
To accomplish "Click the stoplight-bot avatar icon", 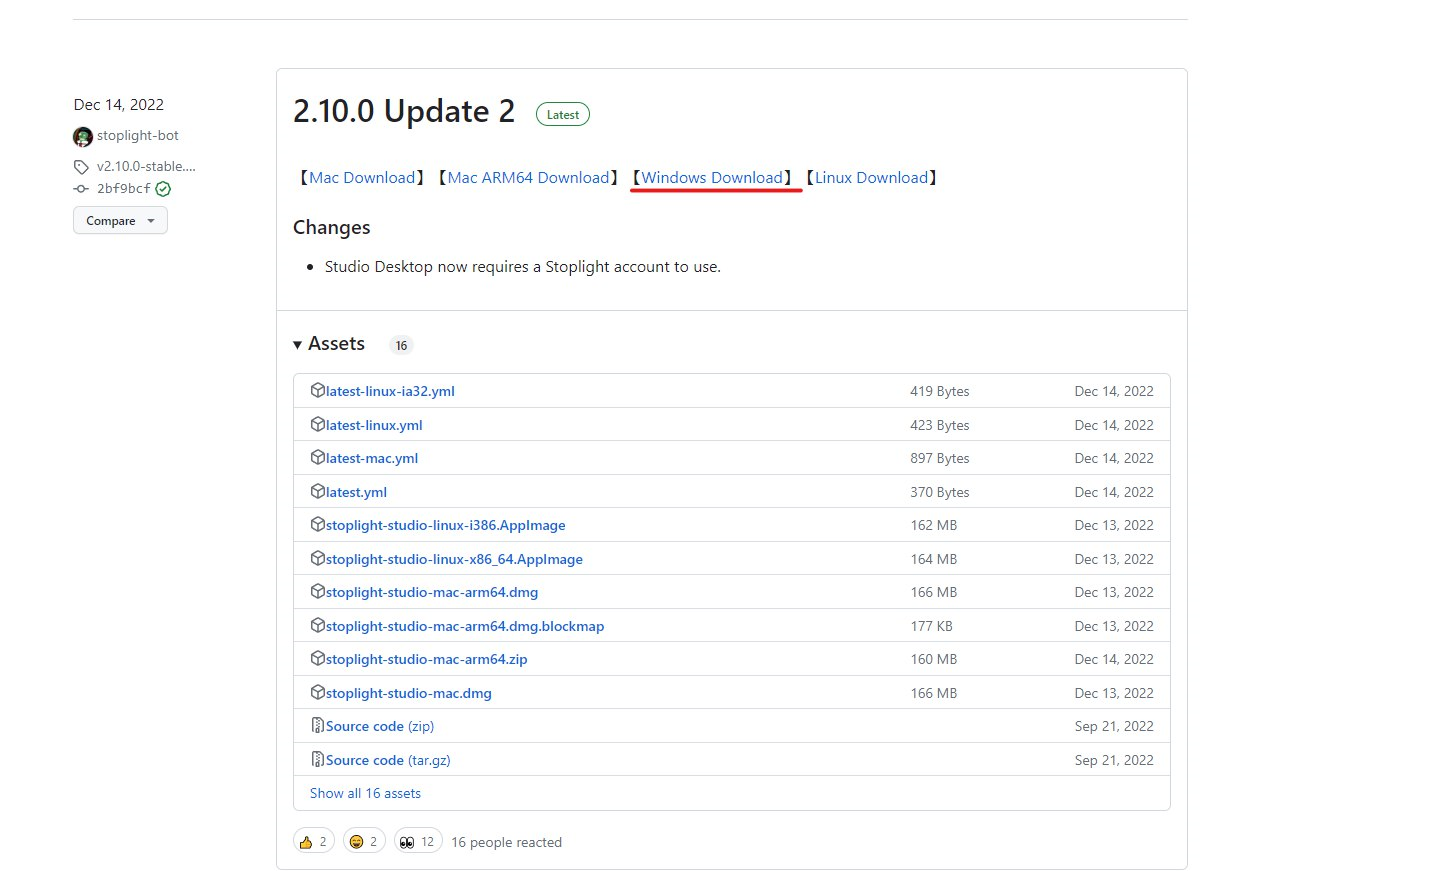I will (83, 136).
